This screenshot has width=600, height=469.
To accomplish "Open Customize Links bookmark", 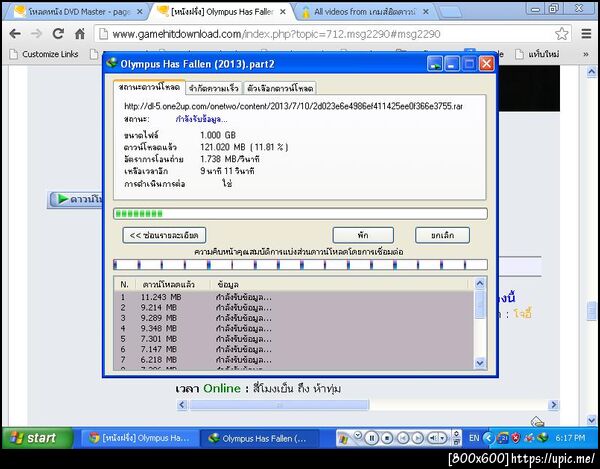I will coord(44,54).
